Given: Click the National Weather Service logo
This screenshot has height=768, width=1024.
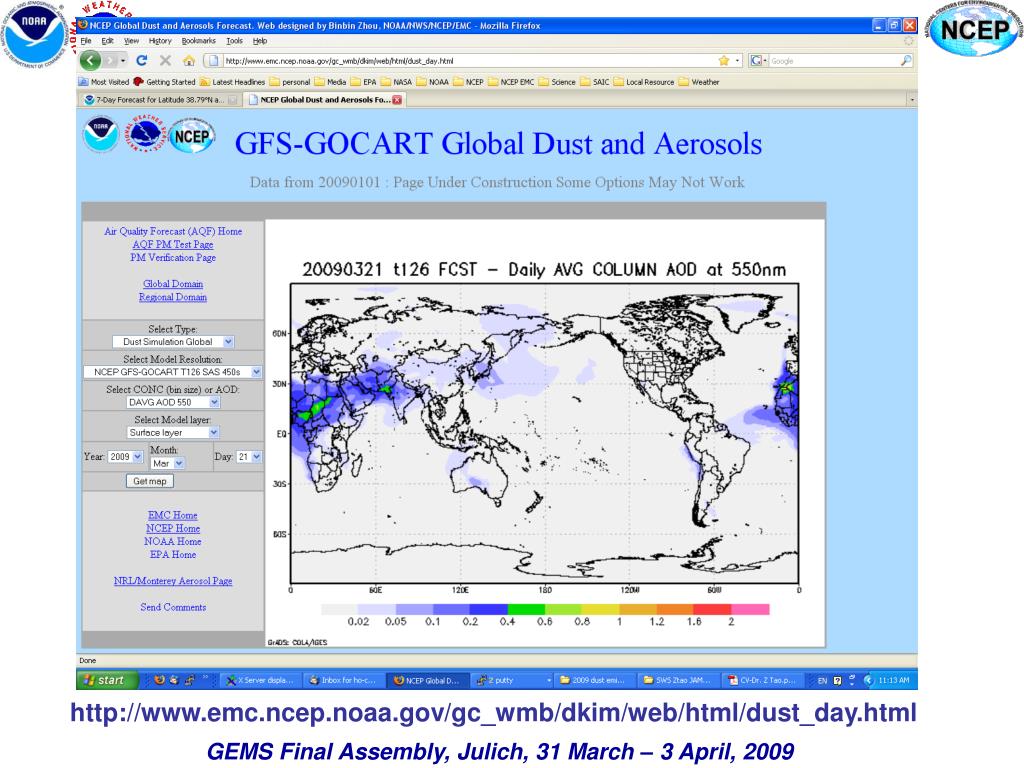Looking at the screenshot, I should coord(144,134).
